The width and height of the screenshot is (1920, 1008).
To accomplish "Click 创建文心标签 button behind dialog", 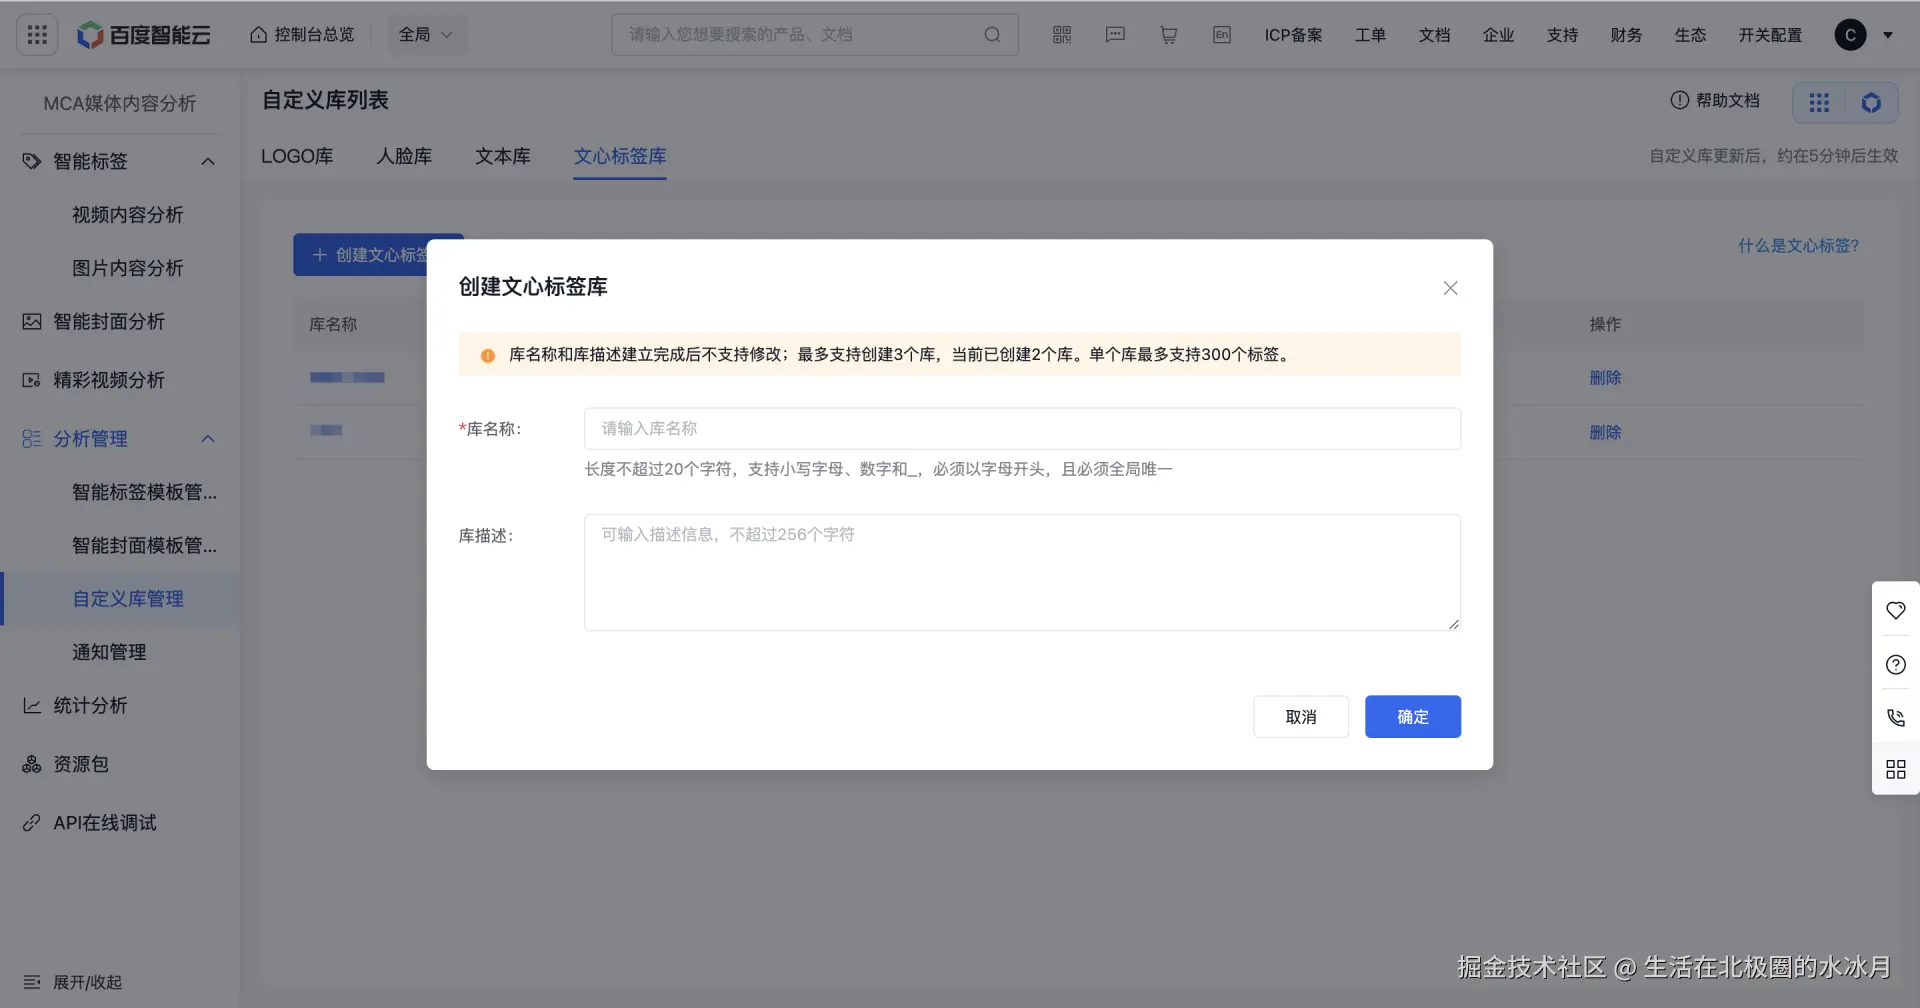I will point(360,255).
